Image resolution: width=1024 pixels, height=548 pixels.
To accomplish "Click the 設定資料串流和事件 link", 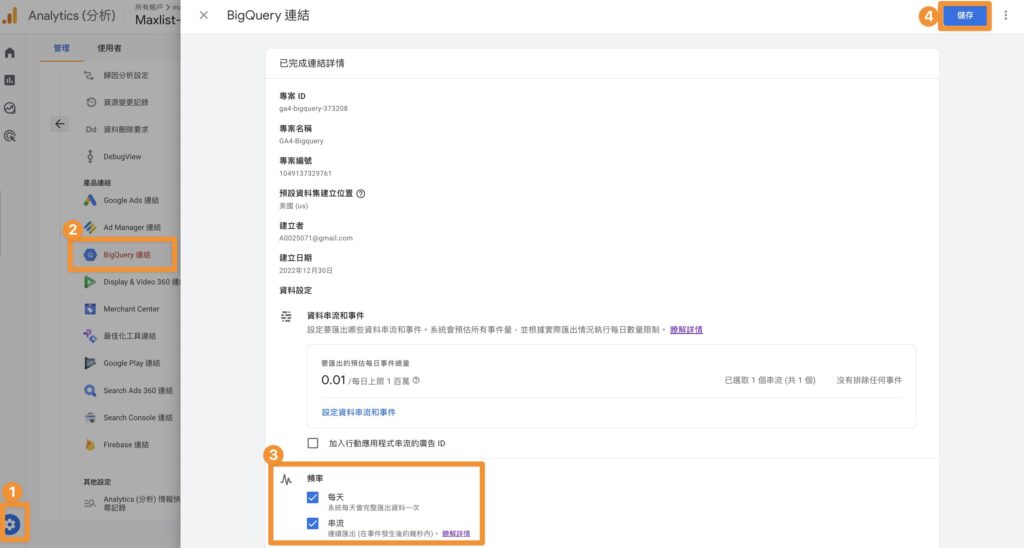I will tap(359, 412).
